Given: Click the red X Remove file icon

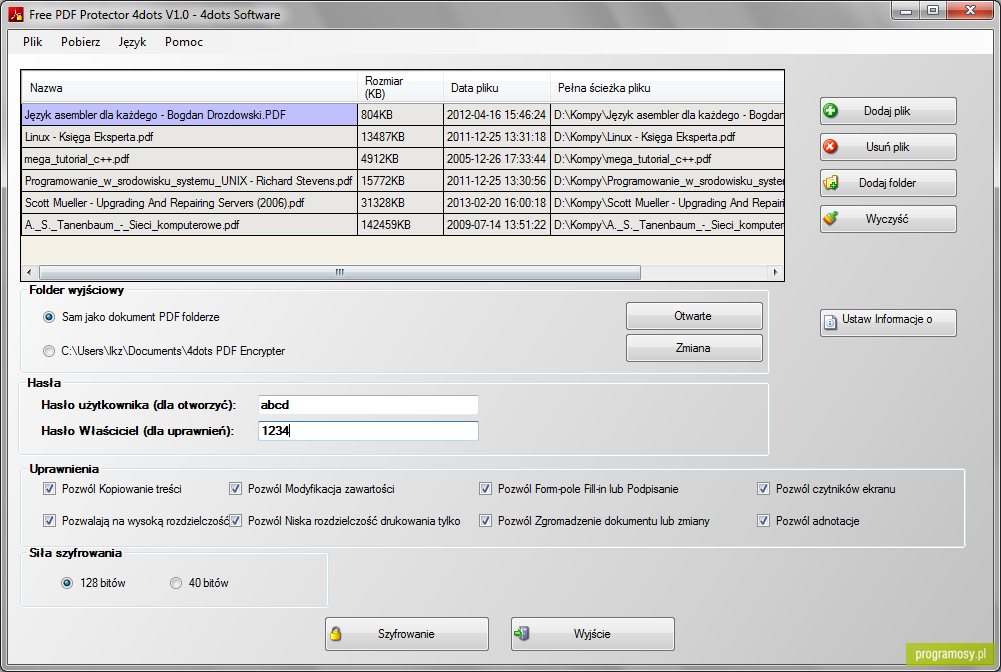Looking at the screenshot, I should pos(830,147).
